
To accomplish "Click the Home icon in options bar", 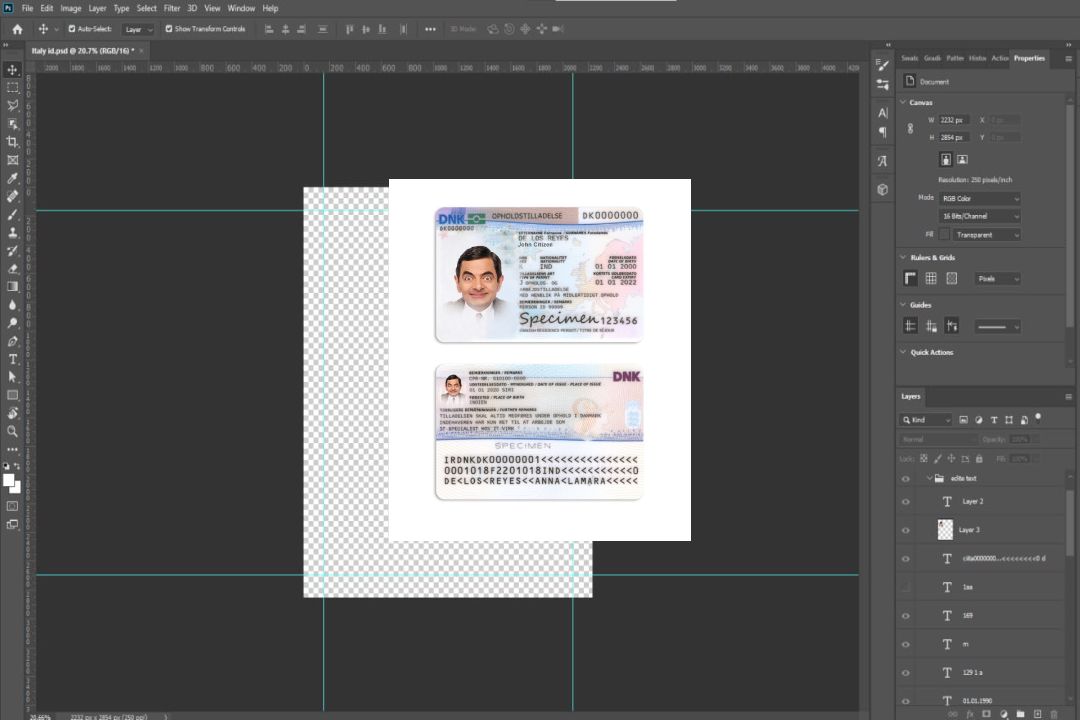I will (x=17, y=29).
